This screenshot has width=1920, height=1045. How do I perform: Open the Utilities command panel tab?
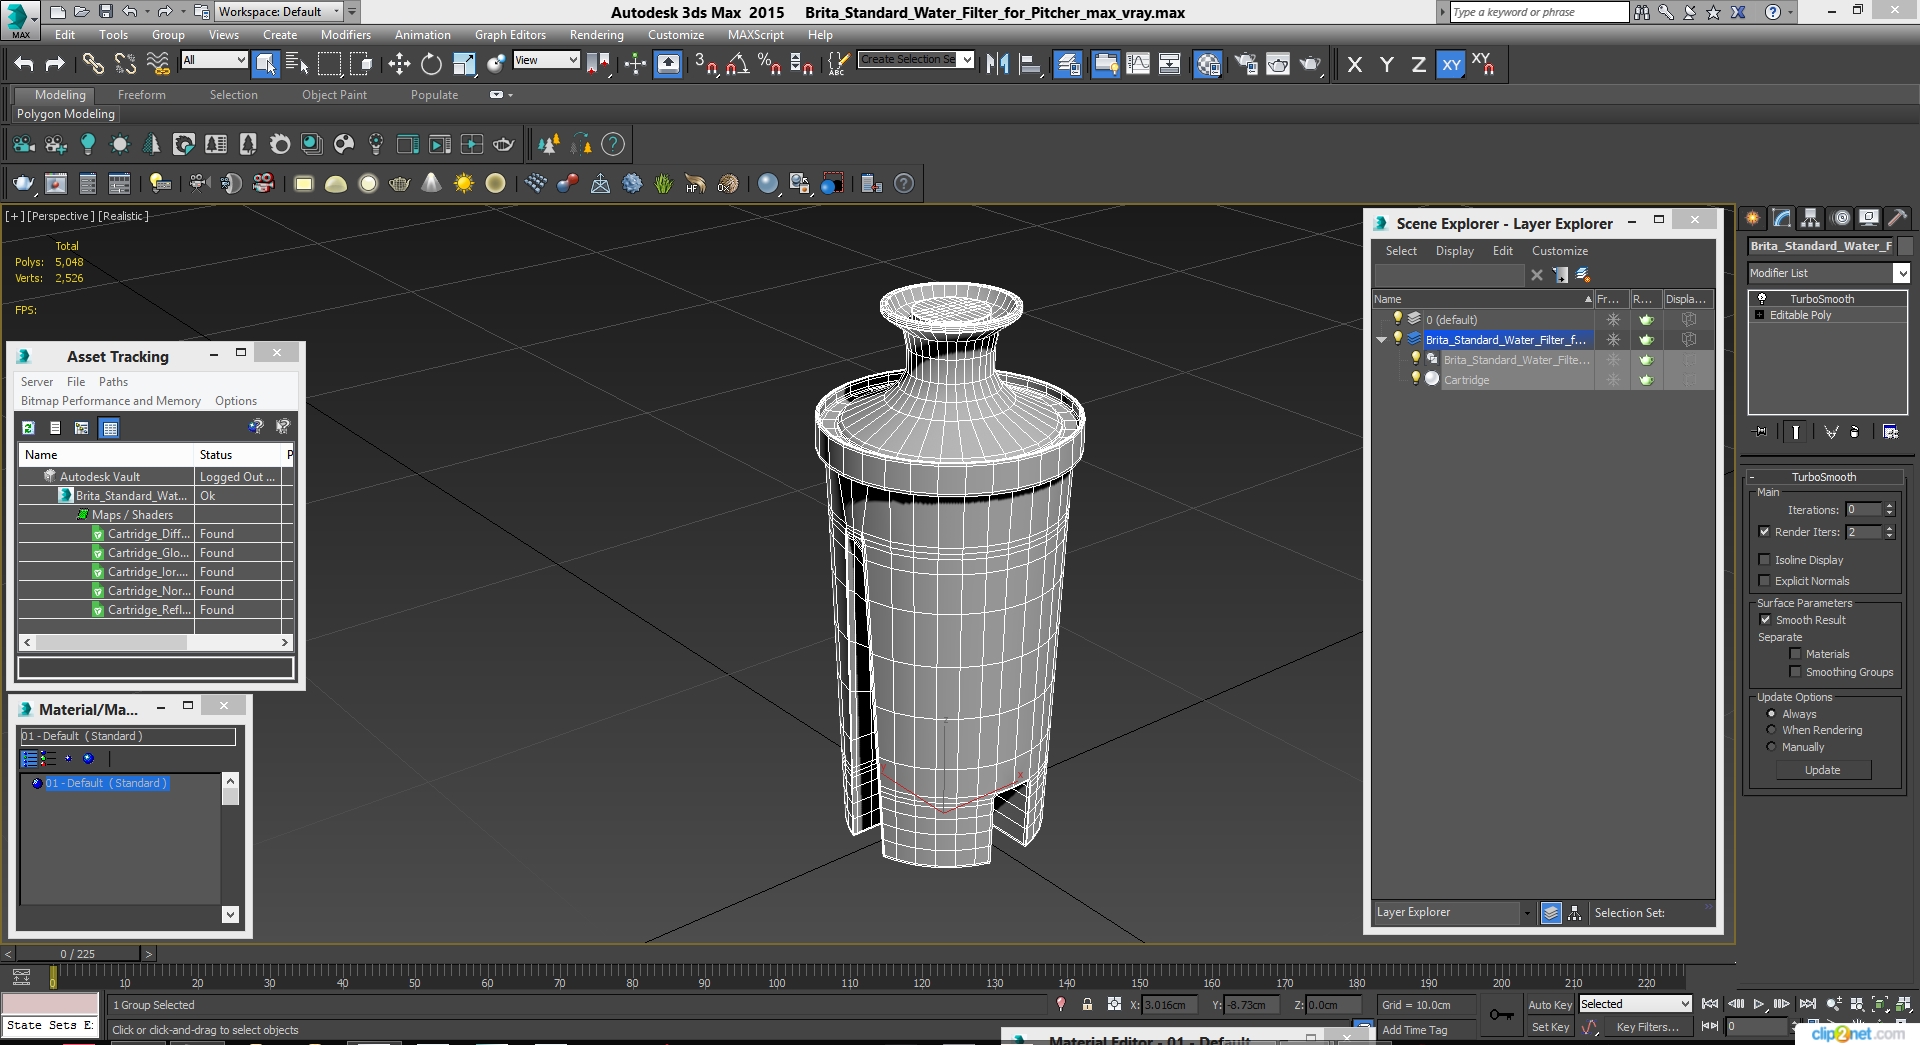(x=1897, y=218)
